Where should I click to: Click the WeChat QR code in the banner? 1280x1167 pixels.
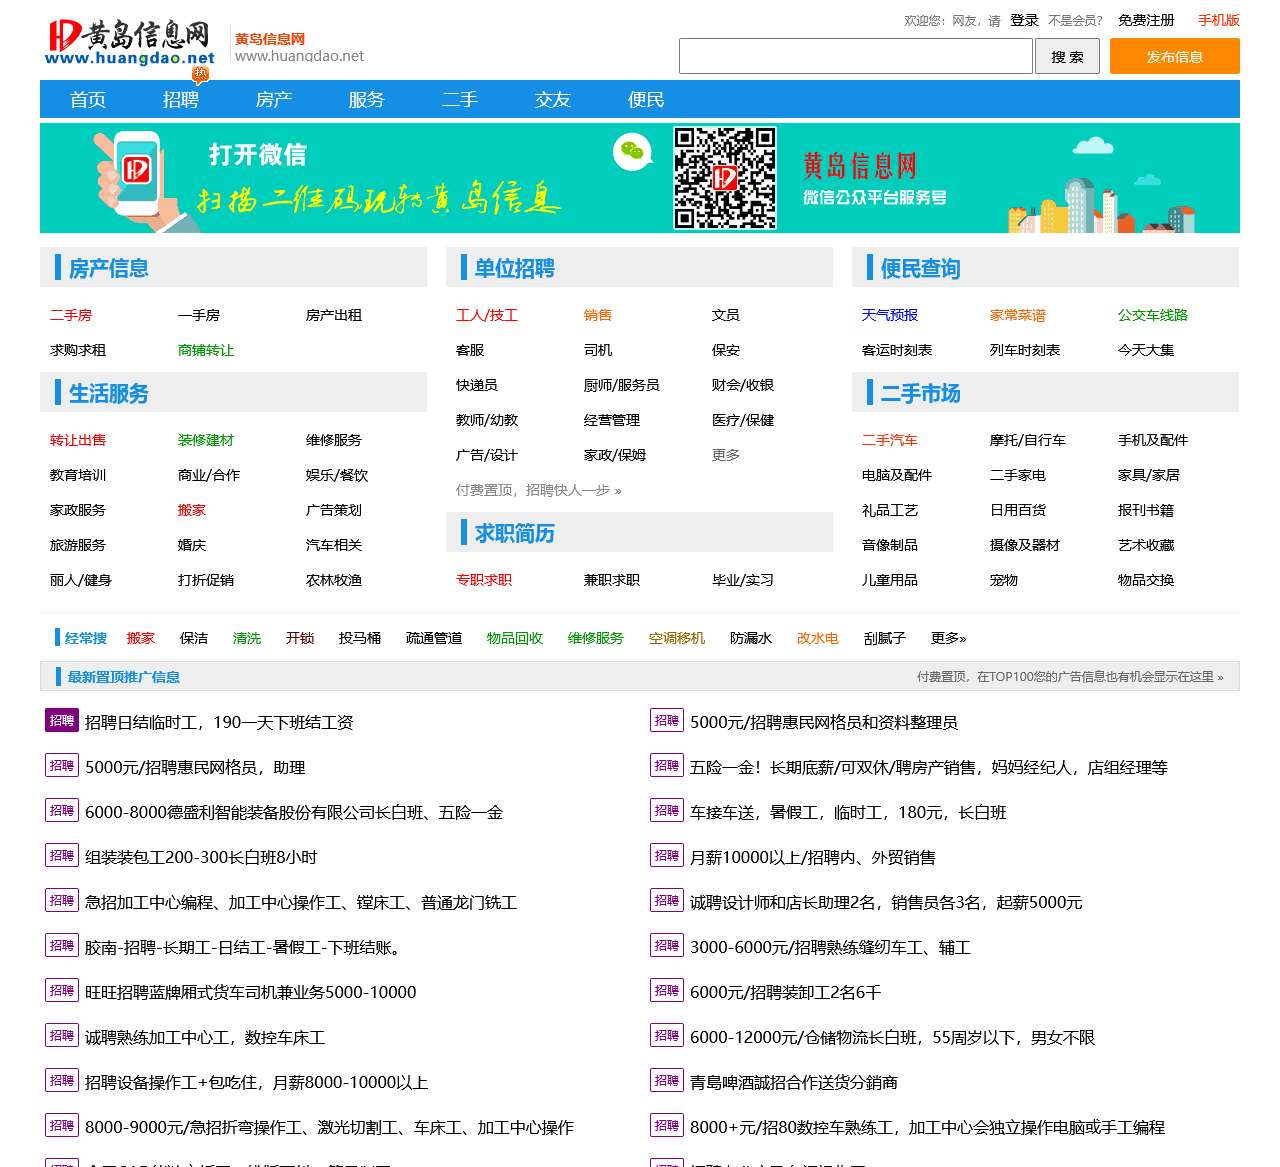(724, 178)
